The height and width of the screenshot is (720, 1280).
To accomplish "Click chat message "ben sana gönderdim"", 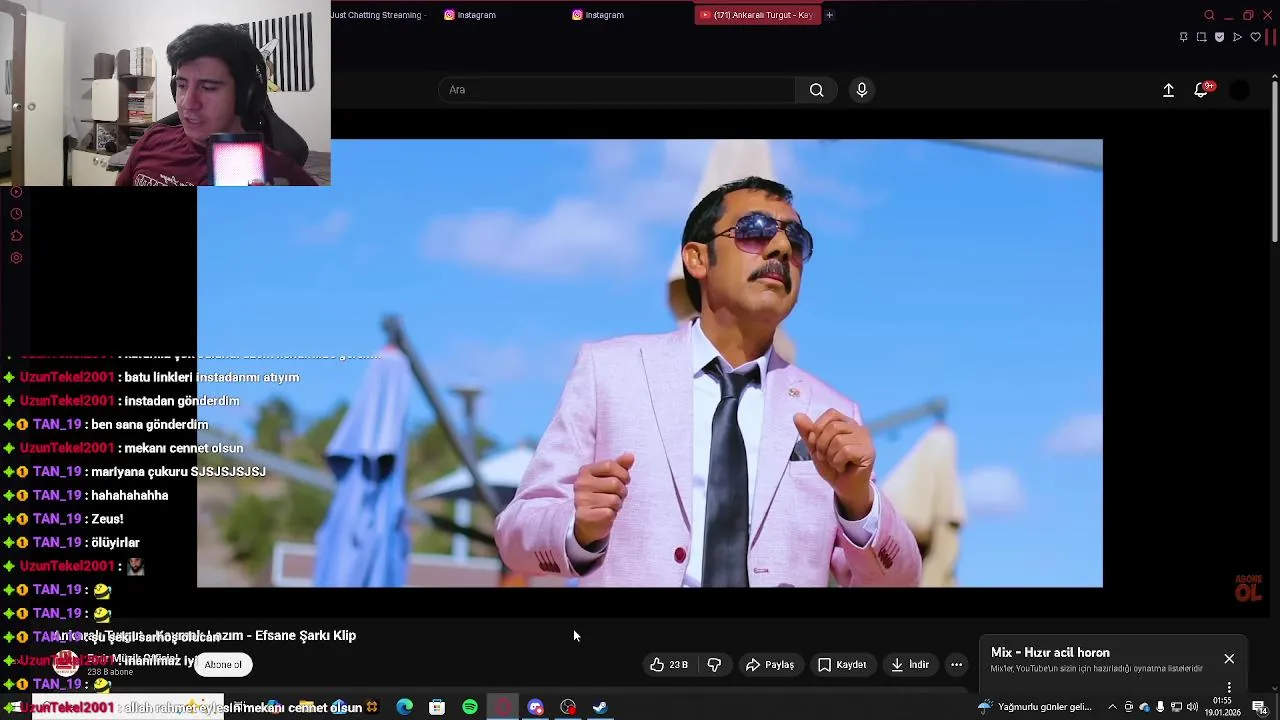I will click(149, 424).
